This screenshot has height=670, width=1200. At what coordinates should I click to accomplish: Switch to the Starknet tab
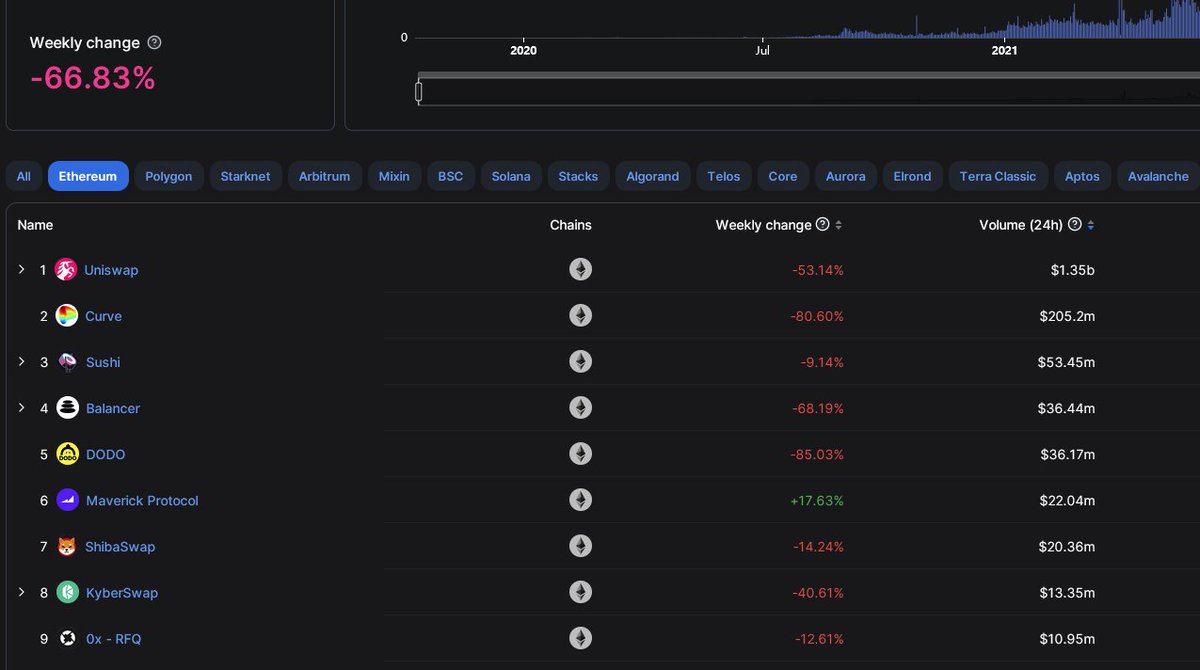click(246, 176)
